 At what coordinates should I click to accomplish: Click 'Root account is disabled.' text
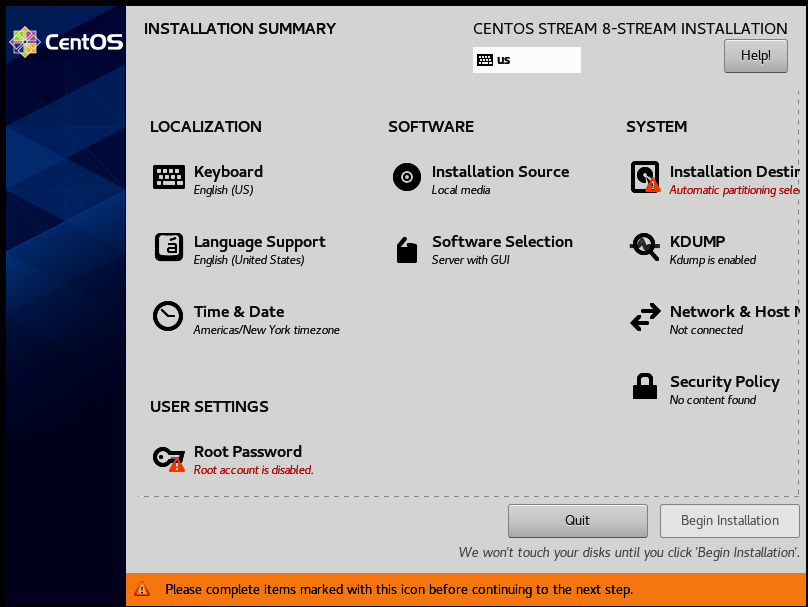tap(254, 470)
